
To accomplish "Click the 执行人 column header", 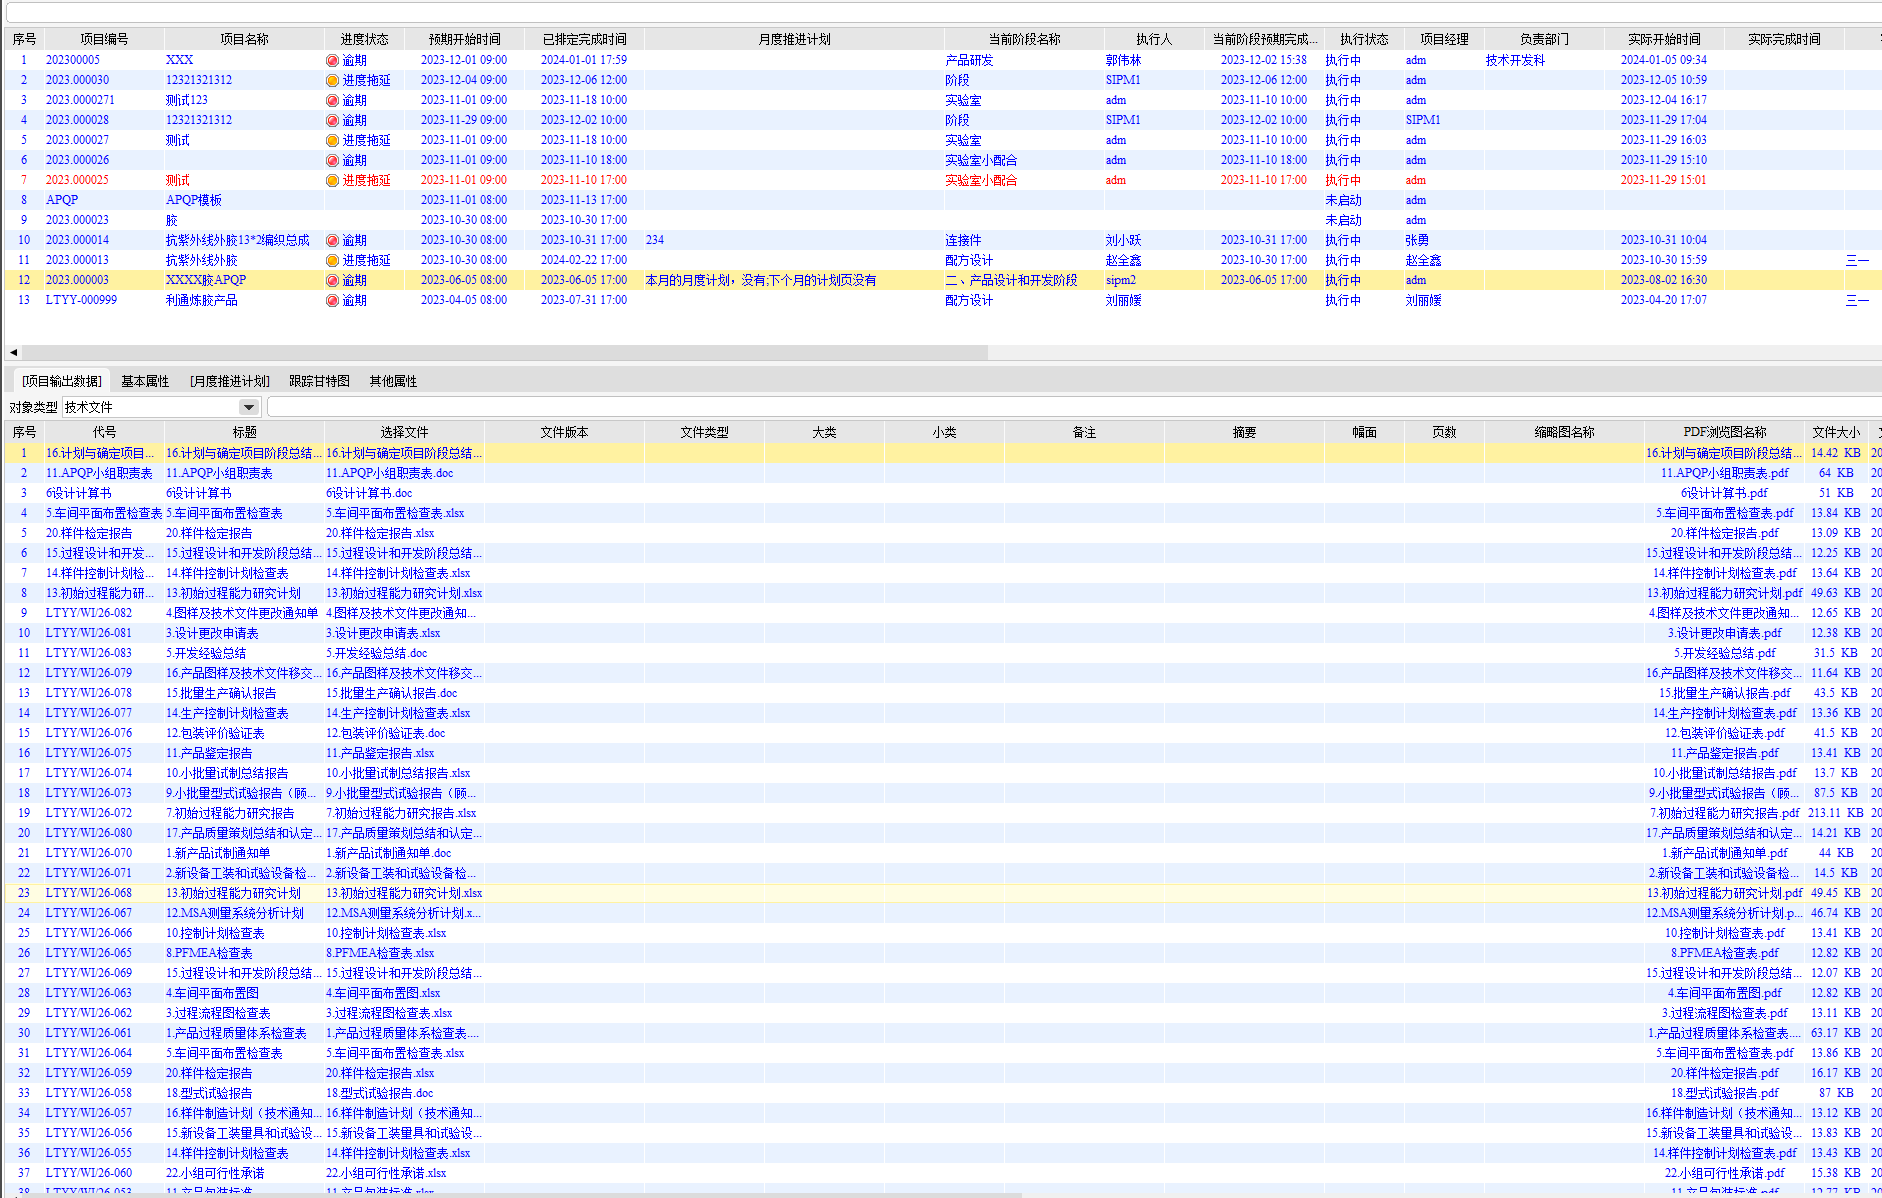I will pos(1154,39).
